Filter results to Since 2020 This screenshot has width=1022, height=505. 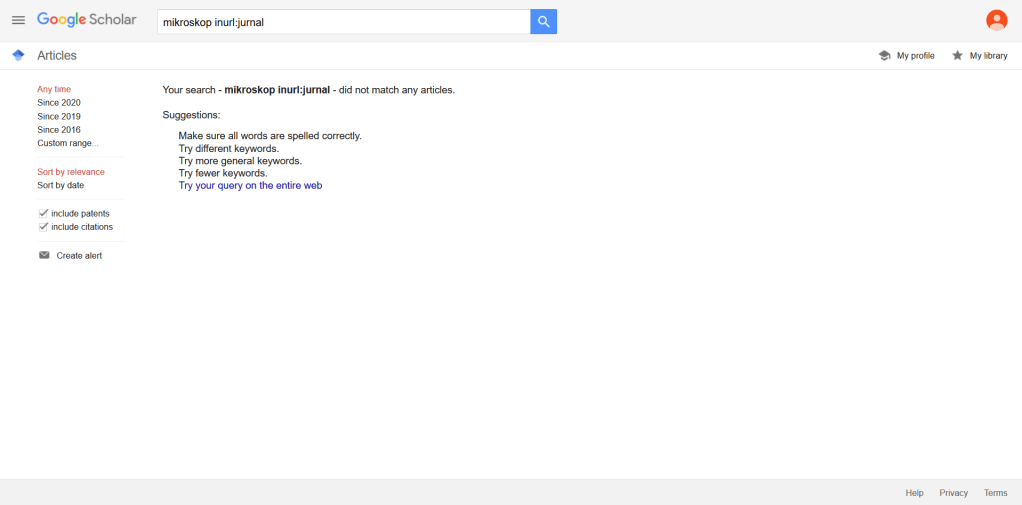coord(59,103)
